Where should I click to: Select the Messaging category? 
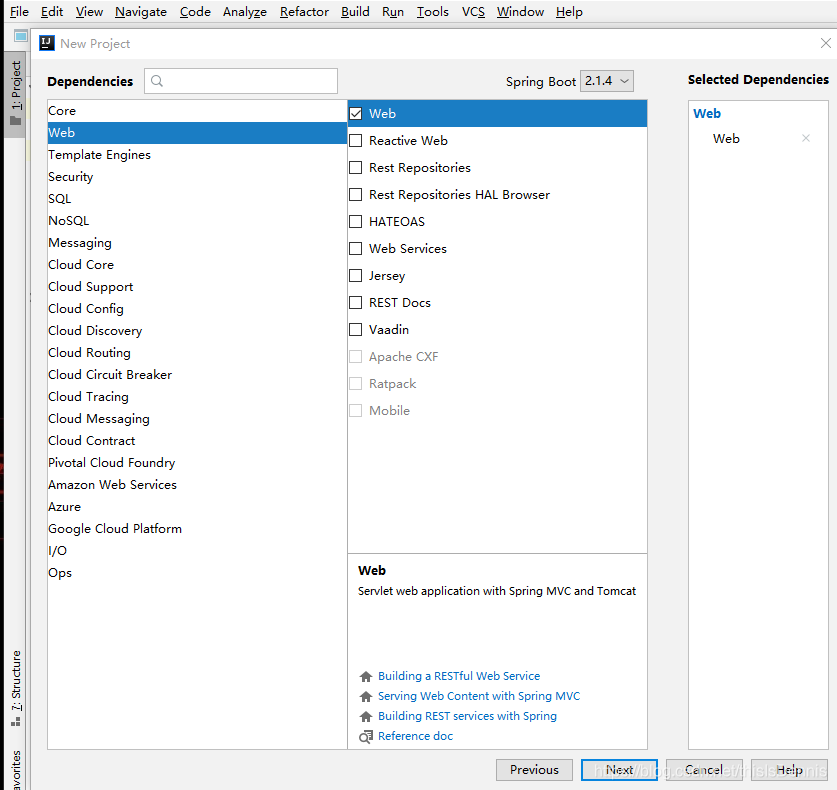[197, 243]
